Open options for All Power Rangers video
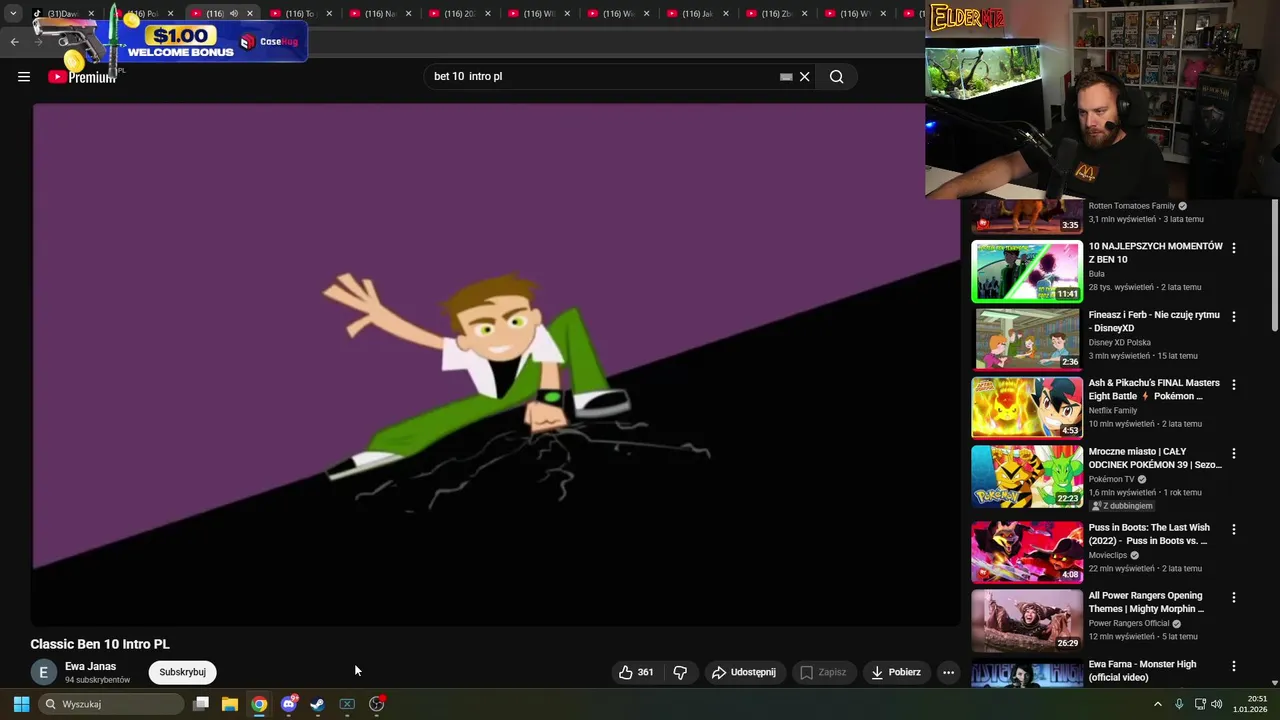 point(1233,597)
